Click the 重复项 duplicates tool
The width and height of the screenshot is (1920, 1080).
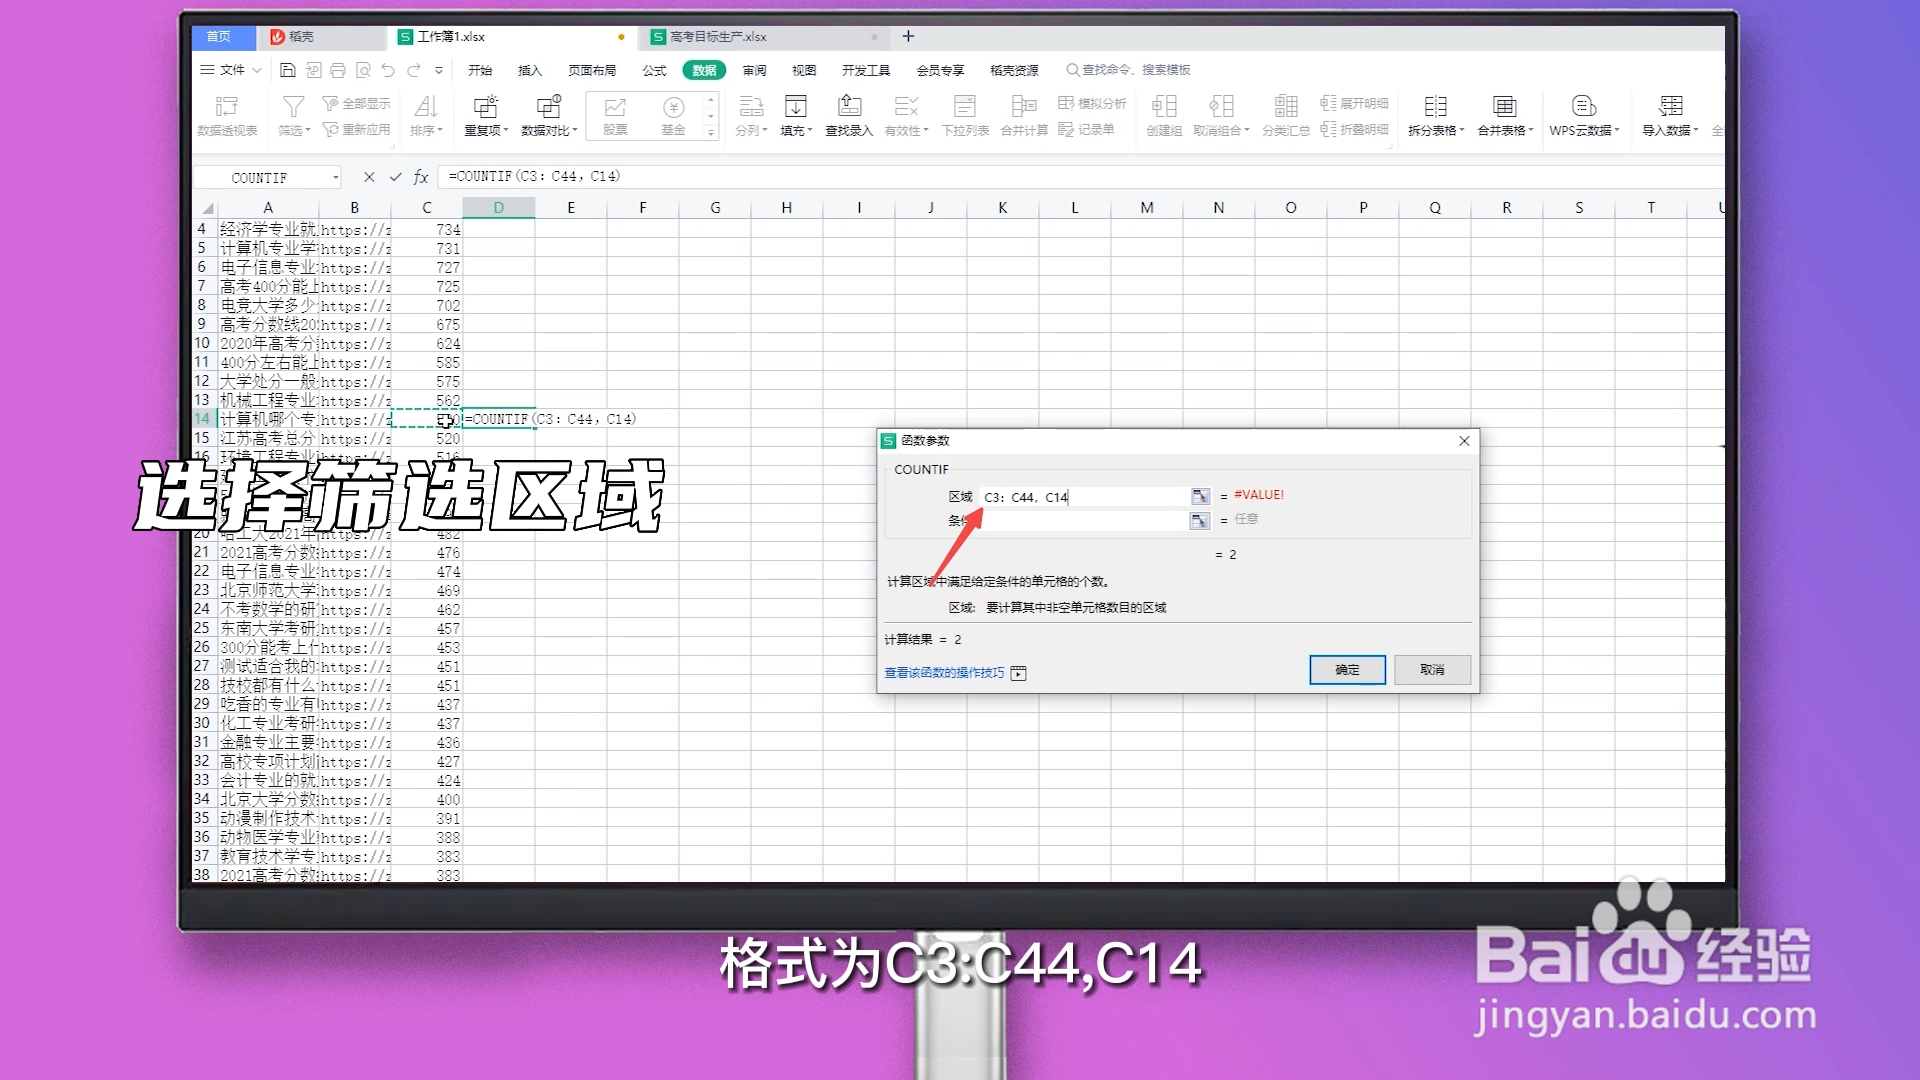(x=485, y=112)
